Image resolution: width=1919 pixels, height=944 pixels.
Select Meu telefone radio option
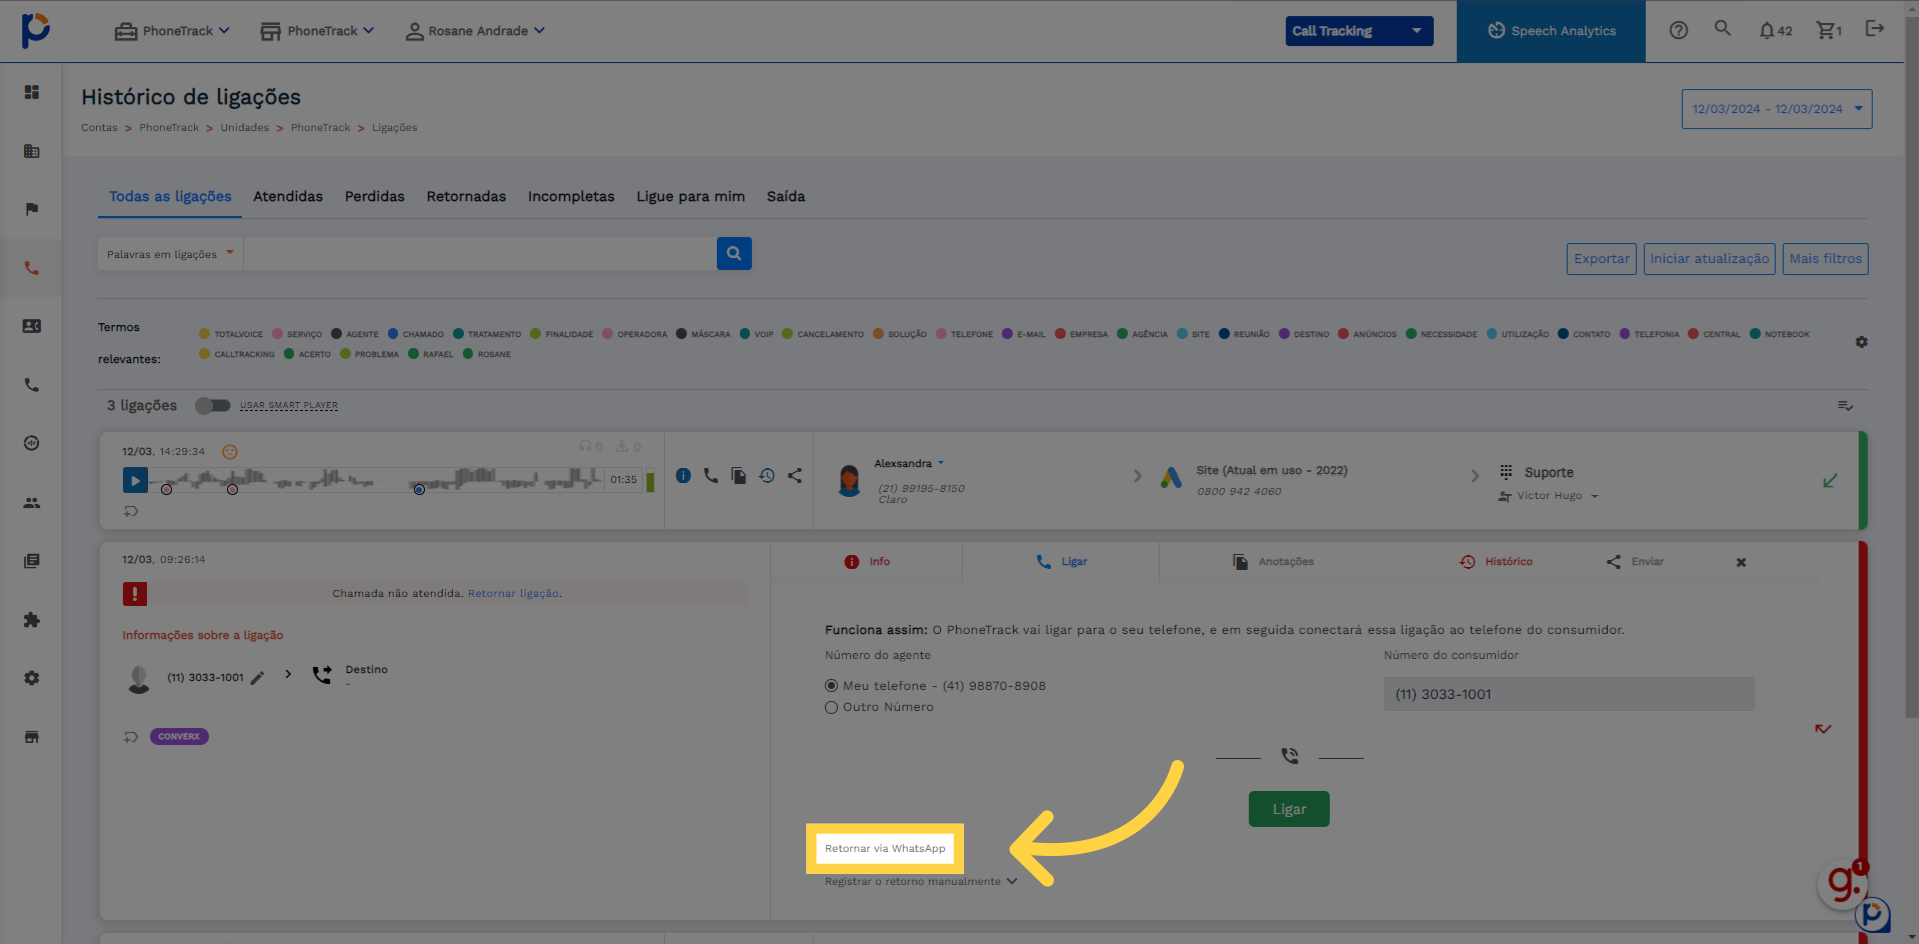(831, 686)
